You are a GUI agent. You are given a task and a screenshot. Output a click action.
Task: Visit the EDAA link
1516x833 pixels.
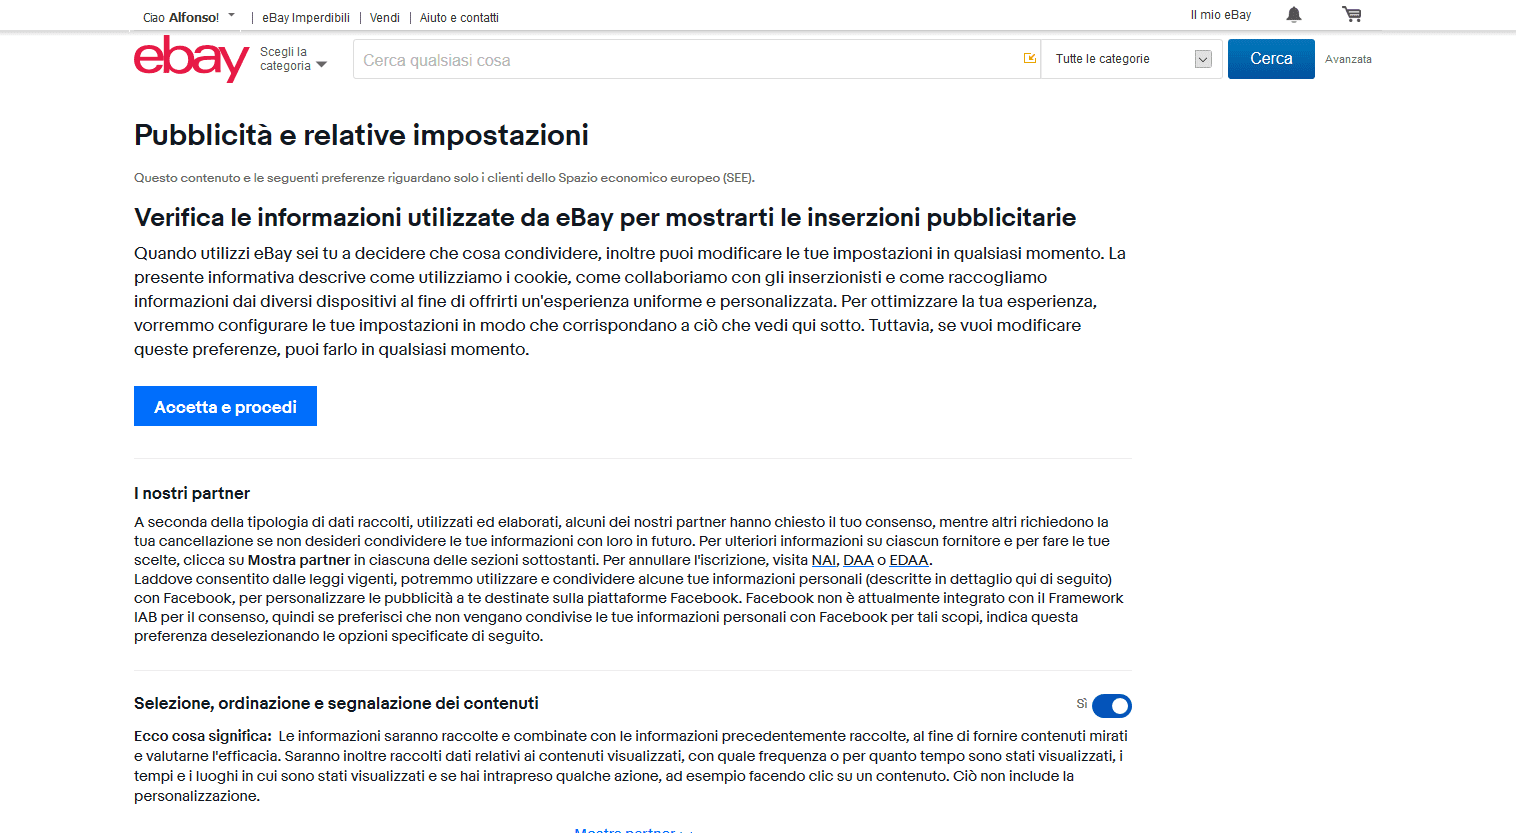pyautogui.click(x=908, y=560)
